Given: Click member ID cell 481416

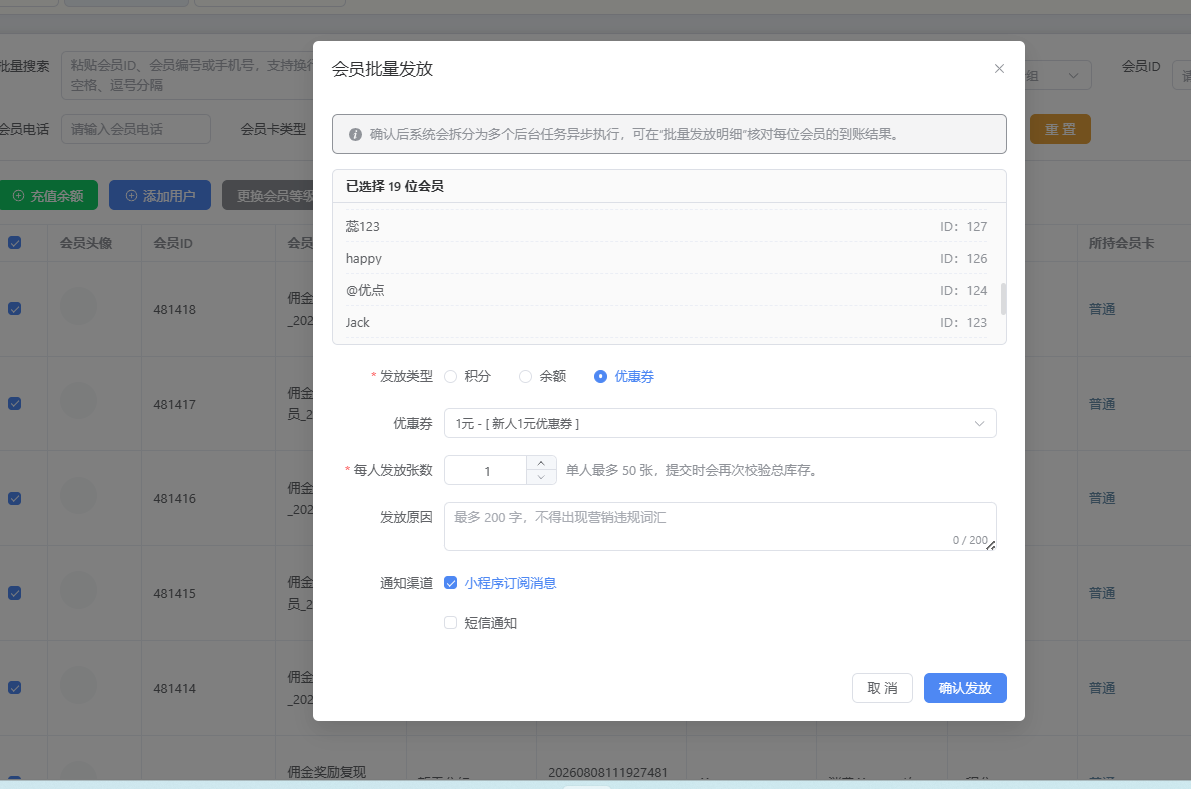Looking at the screenshot, I should click(x=175, y=498).
